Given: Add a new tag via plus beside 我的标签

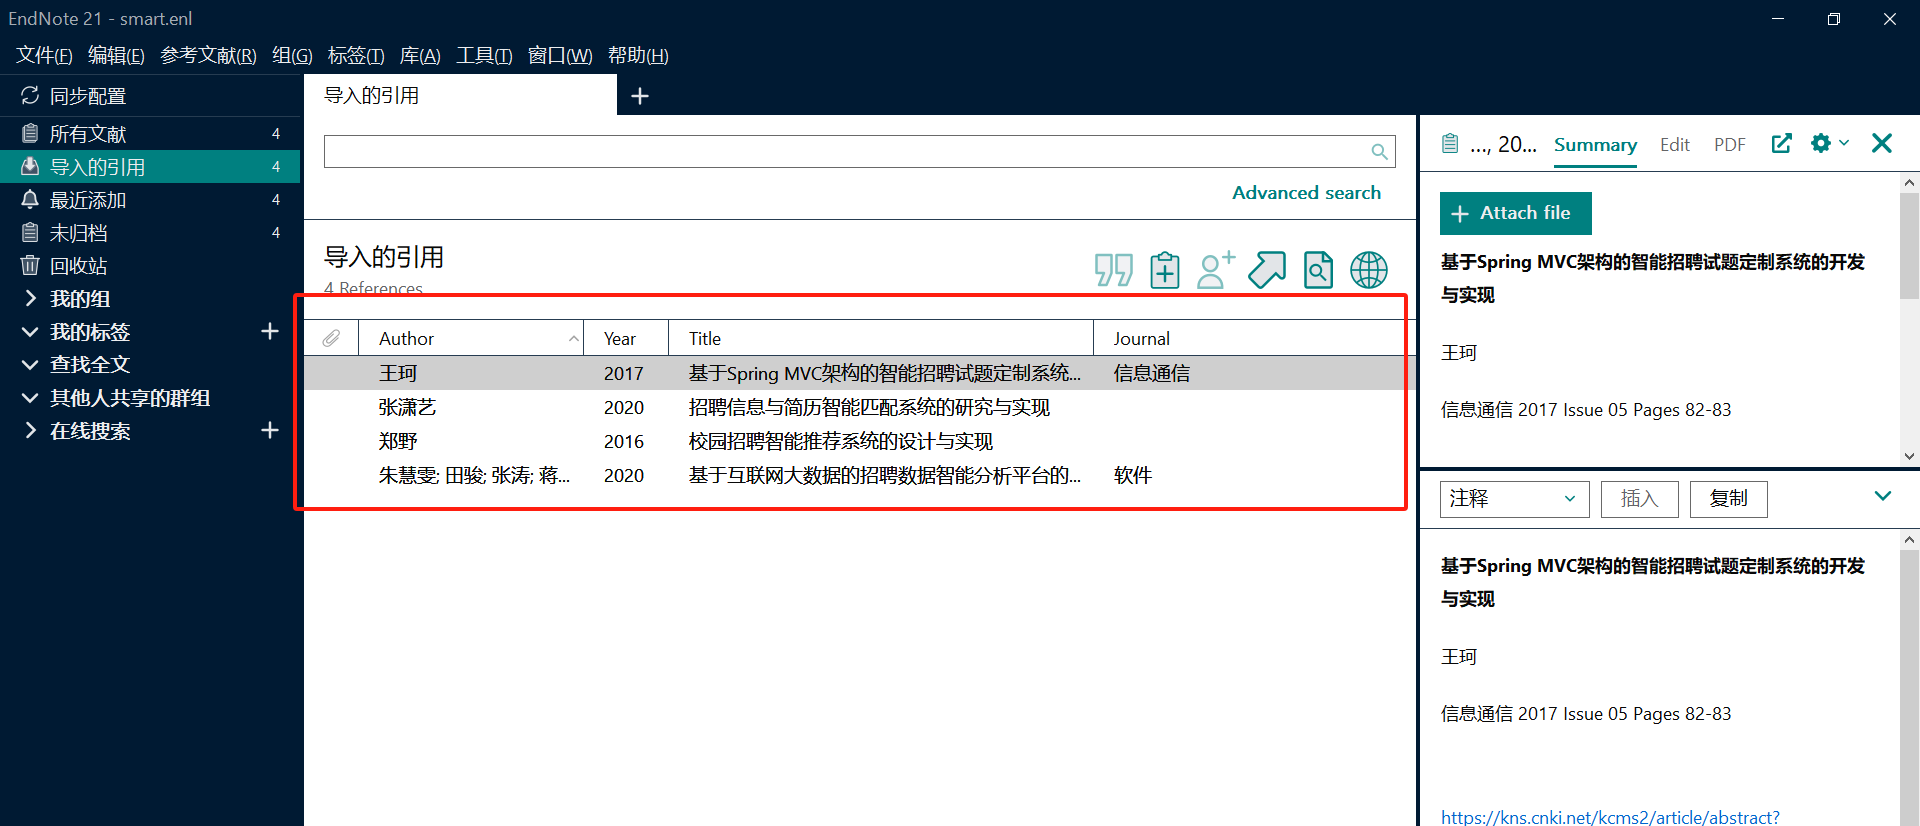Looking at the screenshot, I should pyautogui.click(x=270, y=331).
